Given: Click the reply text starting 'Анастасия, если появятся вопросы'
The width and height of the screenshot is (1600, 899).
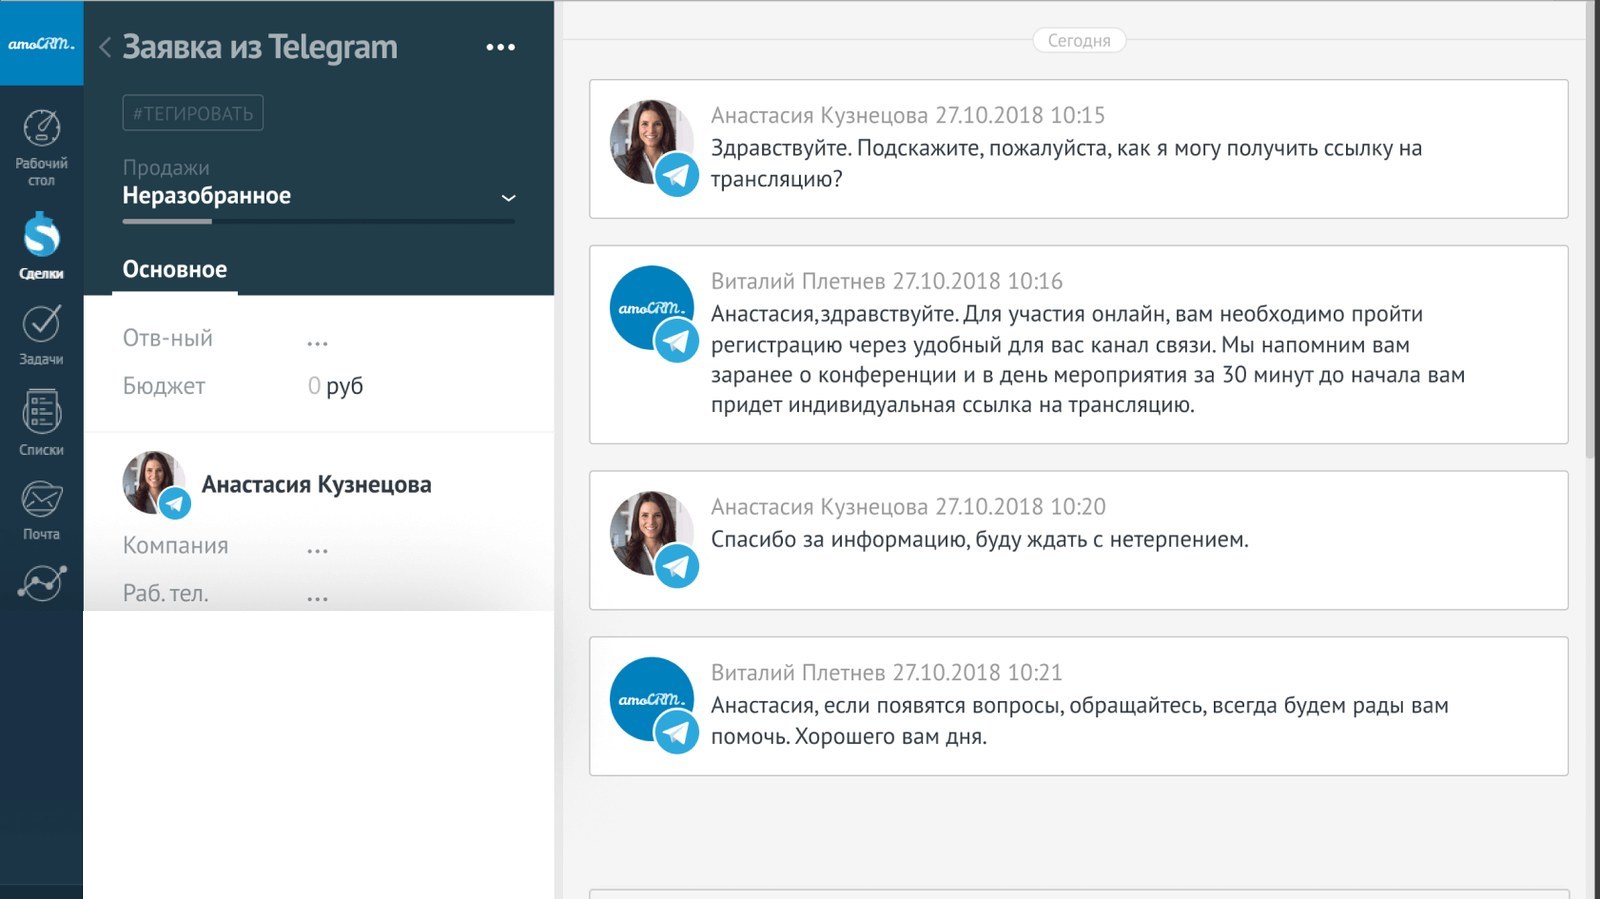Looking at the screenshot, I should [x=1080, y=721].
